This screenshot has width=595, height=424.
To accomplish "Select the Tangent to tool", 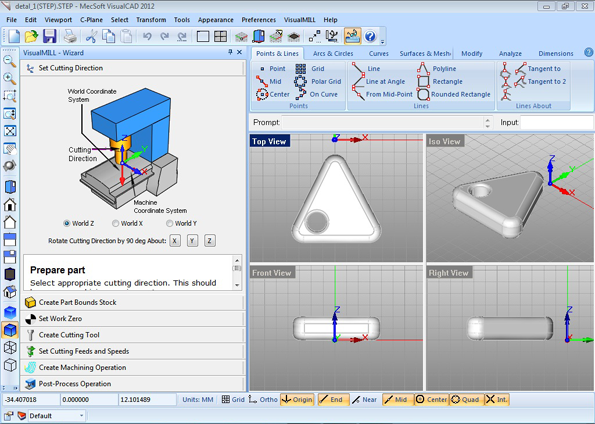I will (x=538, y=69).
